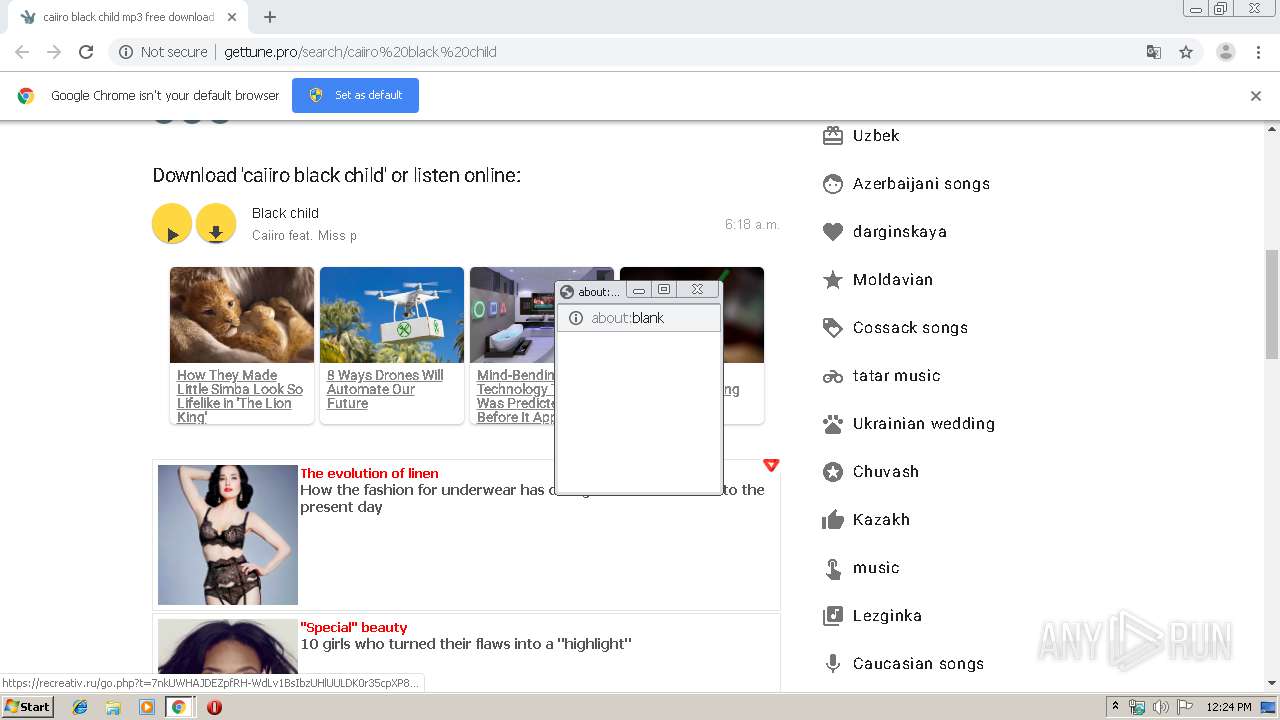Click the about:blank popup address field

tap(638, 318)
